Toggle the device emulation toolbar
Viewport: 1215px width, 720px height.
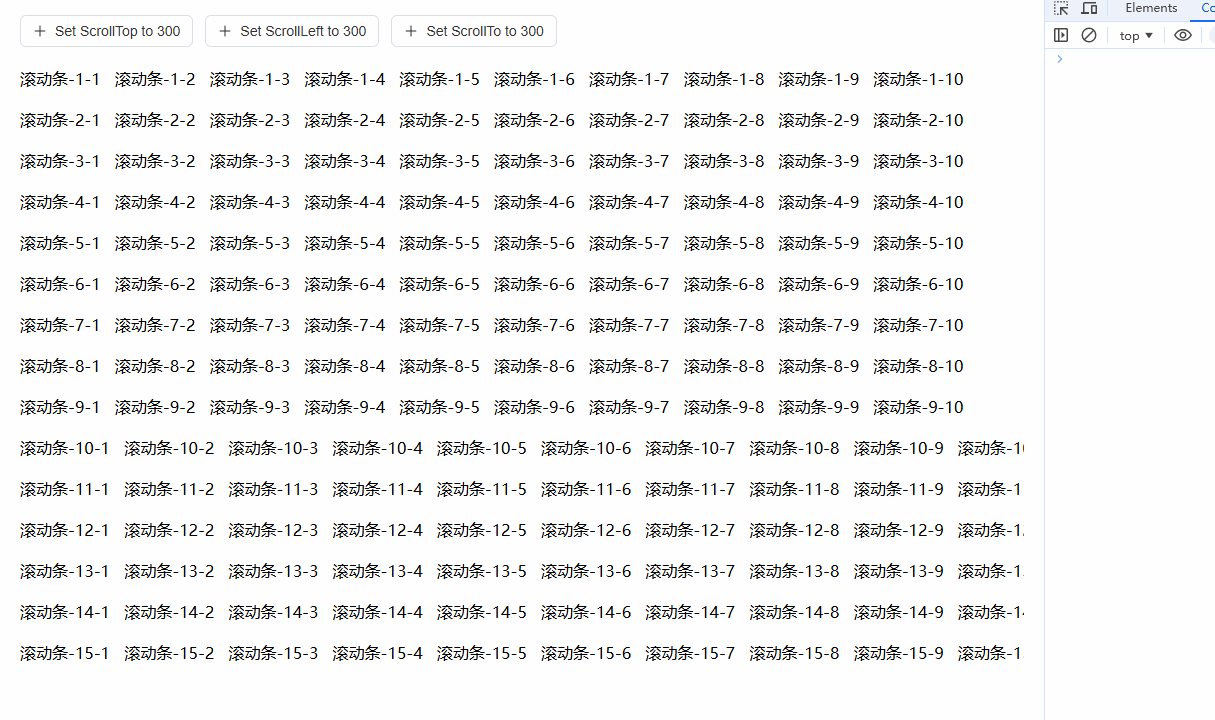pos(1089,9)
